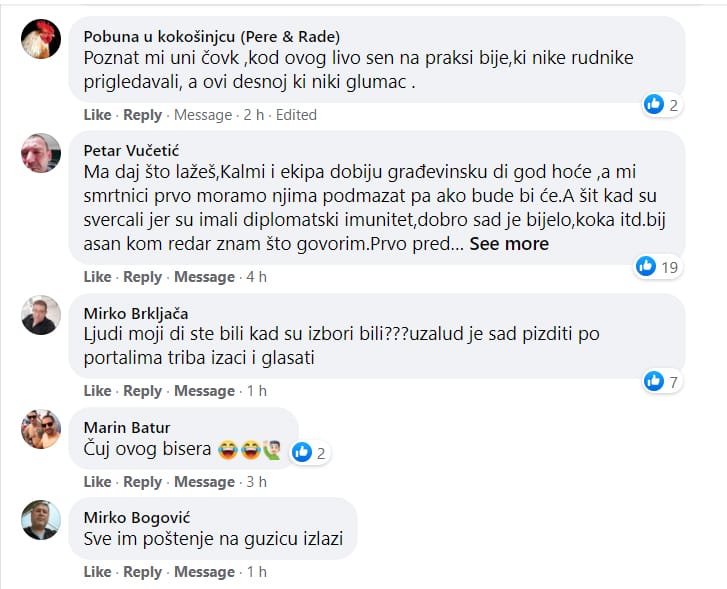Viewport: 727px width, 589px height.
Task: Click Mirko Brkljača's avatar thumbnail
Action: (42, 315)
